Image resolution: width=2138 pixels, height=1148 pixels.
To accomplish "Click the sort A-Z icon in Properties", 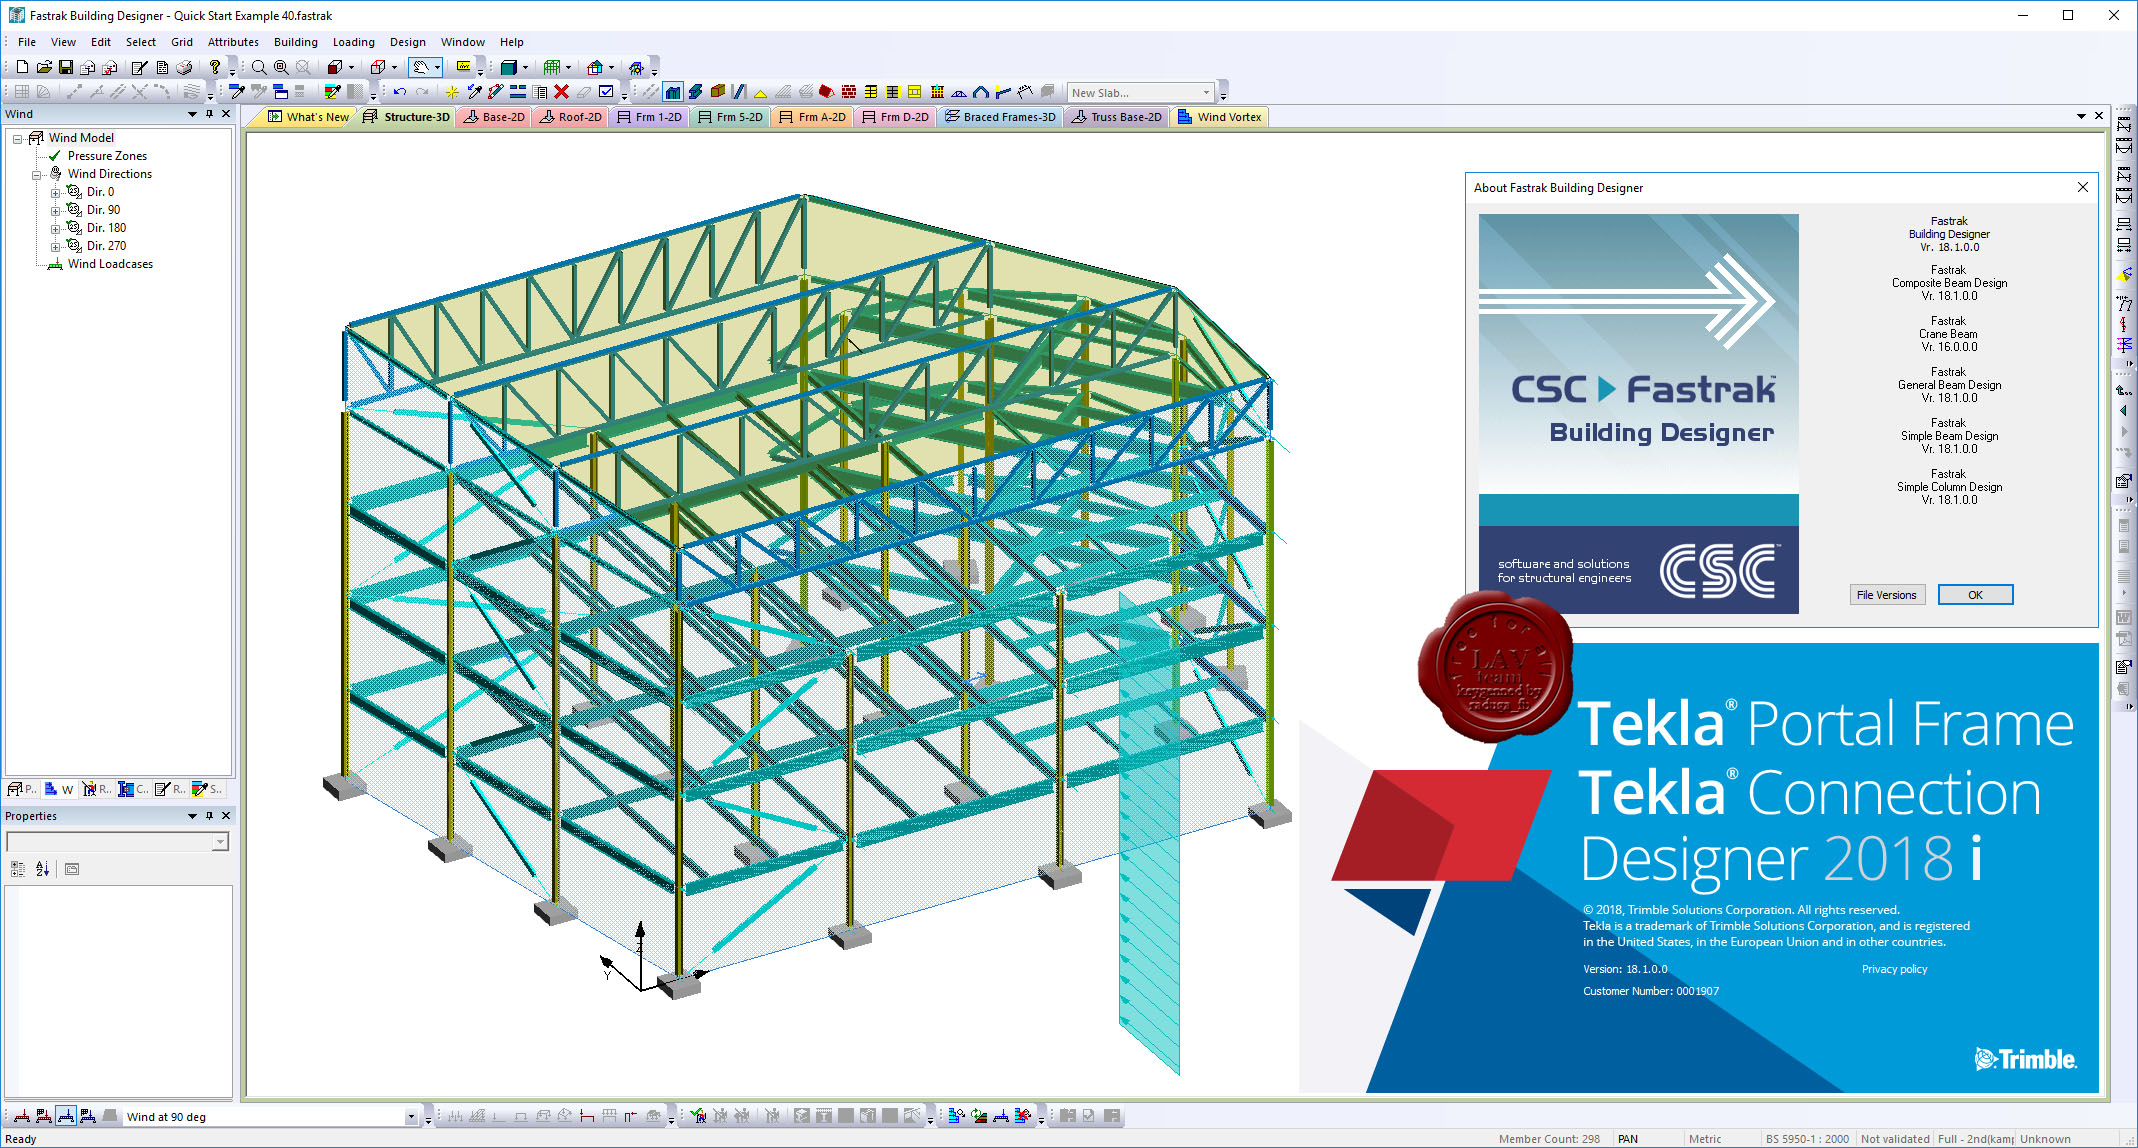I will coord(42,869).
